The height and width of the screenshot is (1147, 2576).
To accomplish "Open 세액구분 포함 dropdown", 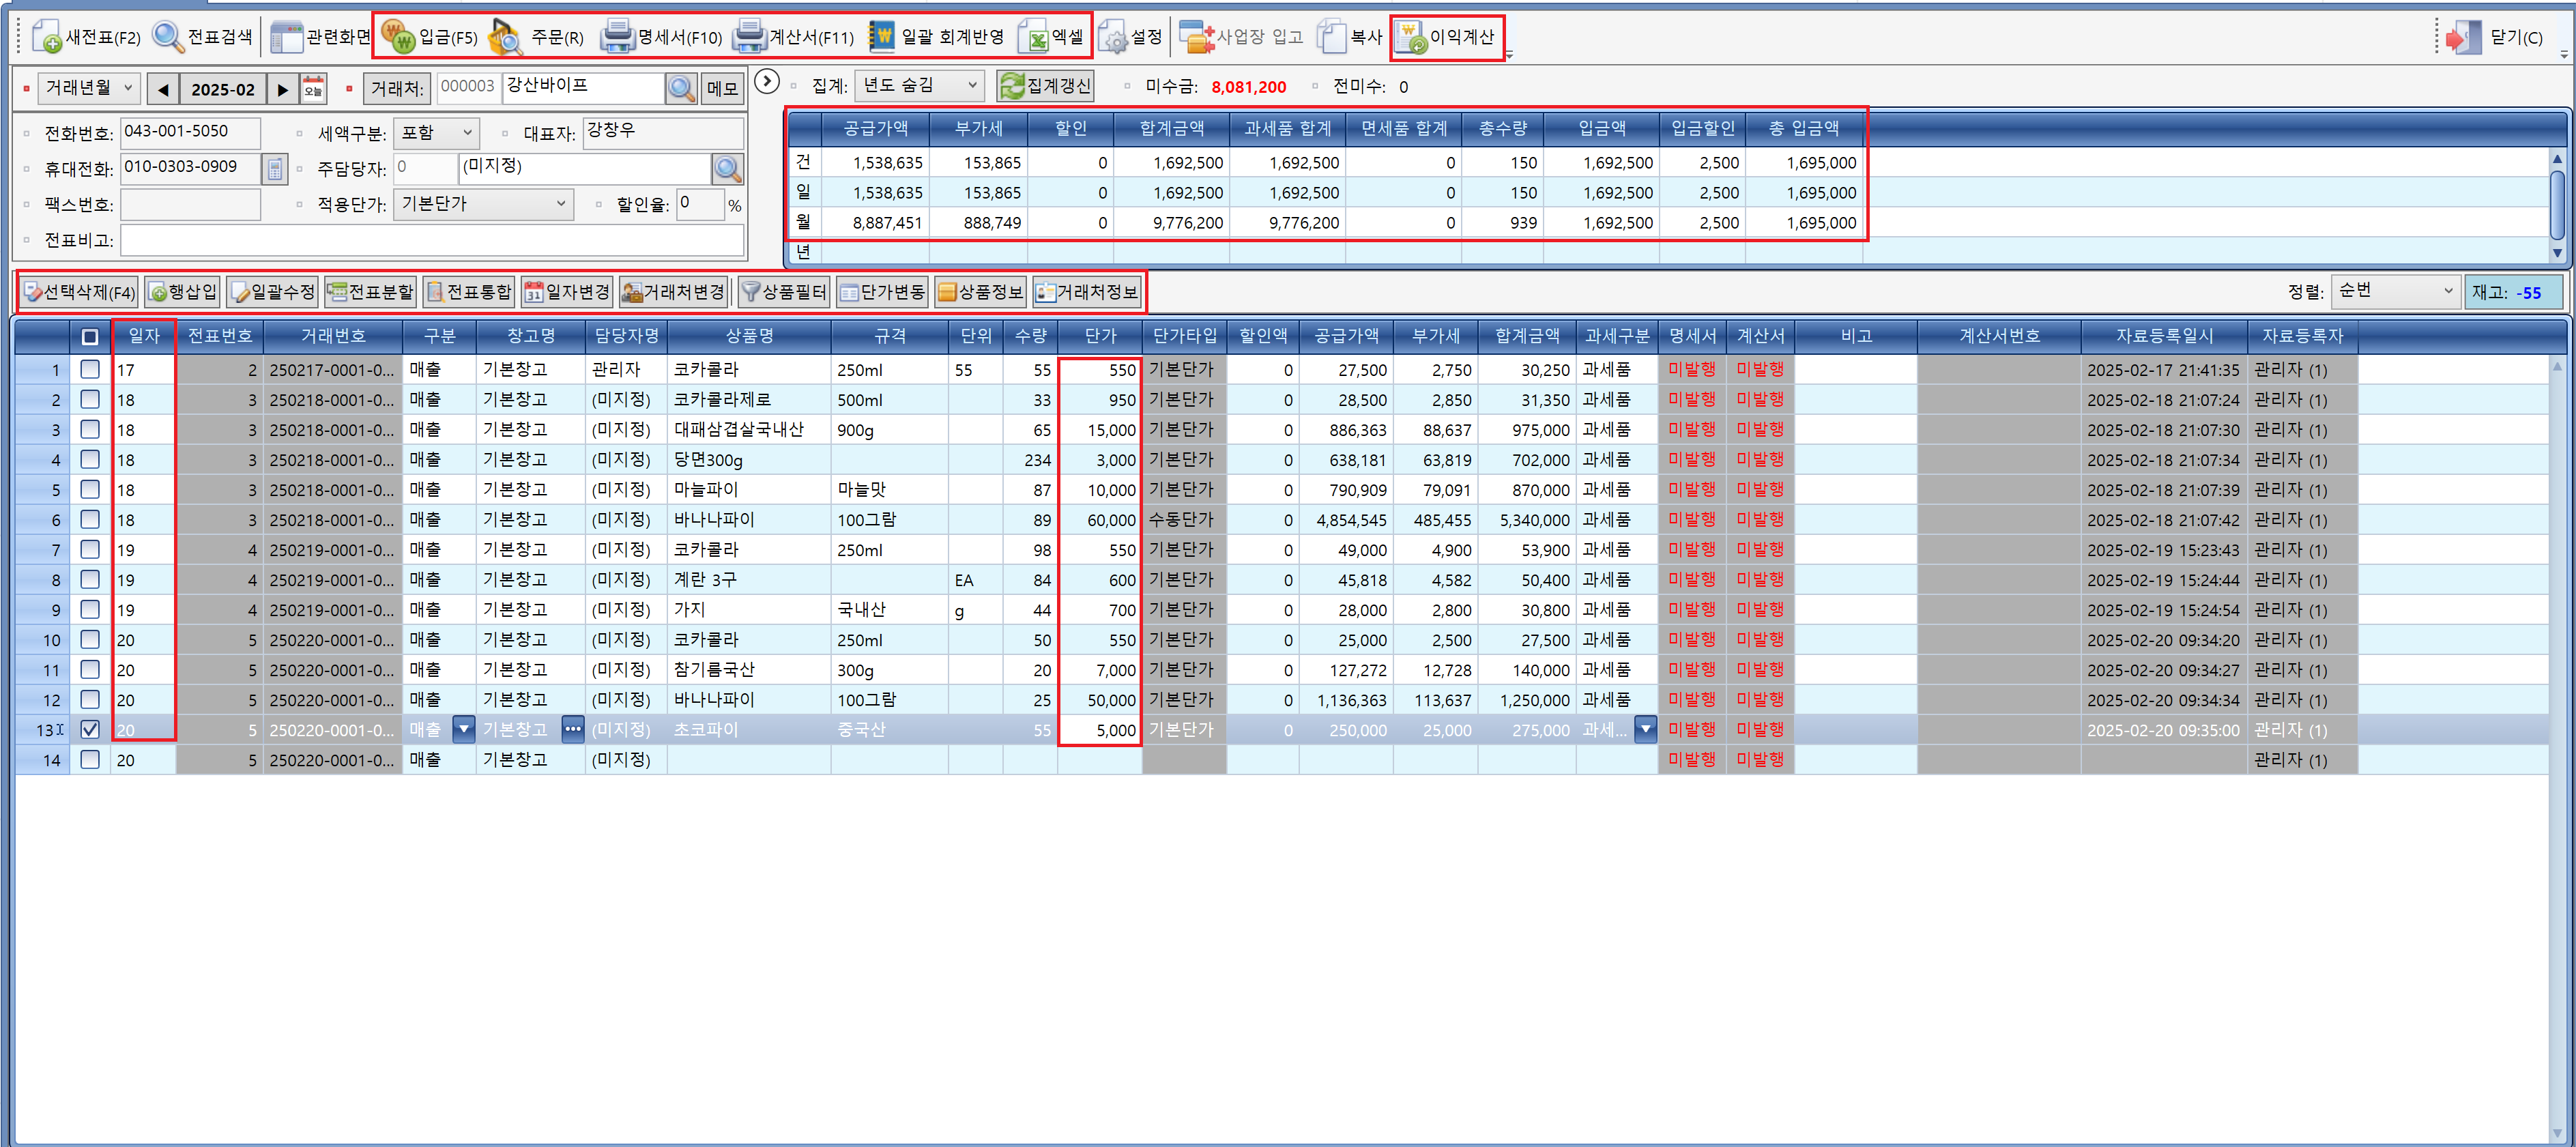I will [436, 133].
